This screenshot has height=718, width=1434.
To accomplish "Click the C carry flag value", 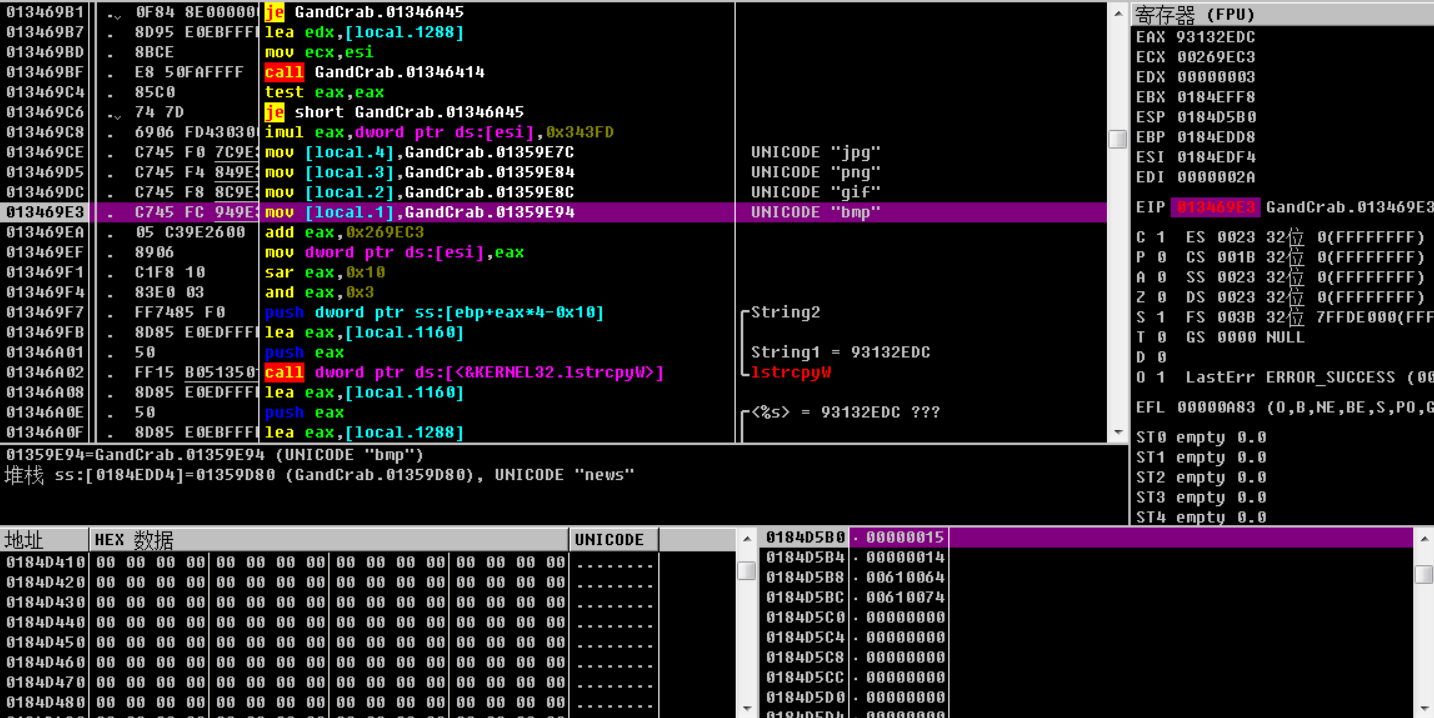I will point(1161,237).
